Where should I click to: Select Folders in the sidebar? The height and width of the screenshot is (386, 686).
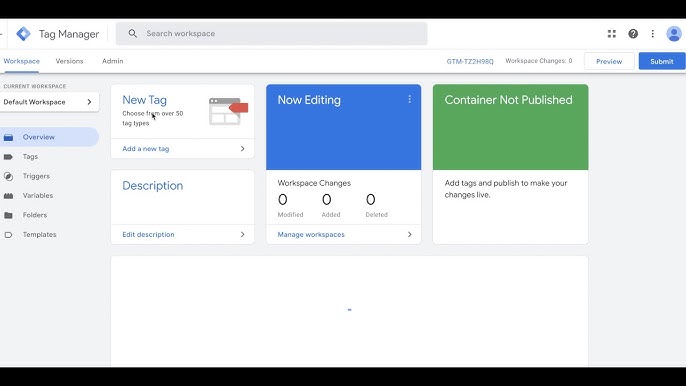click(35, 215)
